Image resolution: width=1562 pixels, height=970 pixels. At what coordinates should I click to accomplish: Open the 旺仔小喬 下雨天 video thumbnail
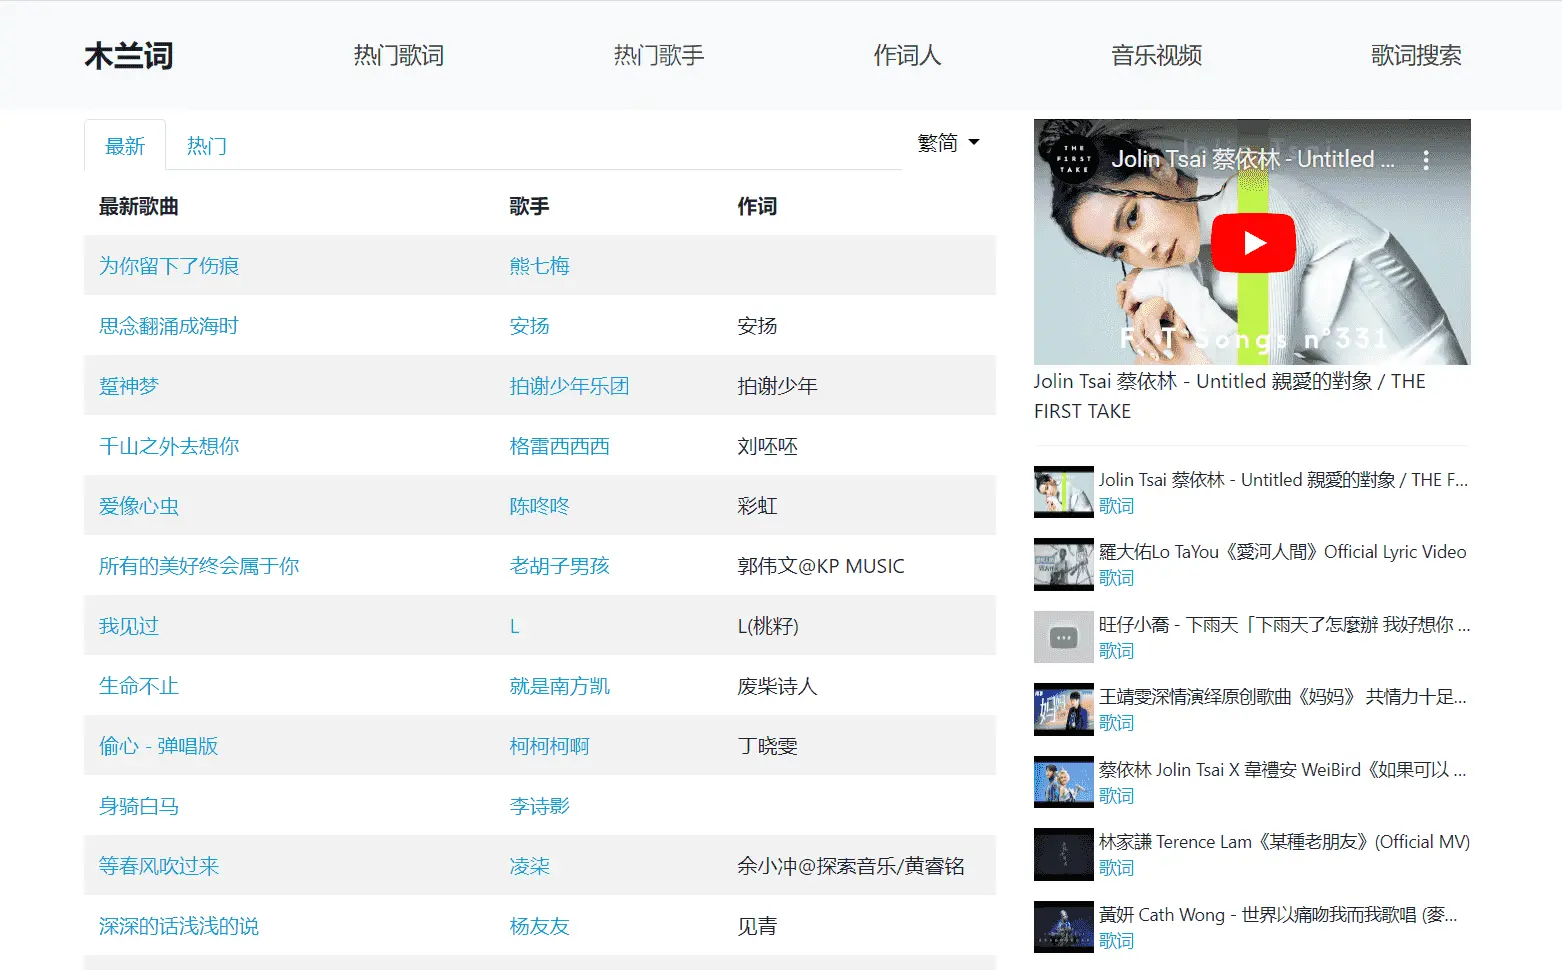pyautogui.click(x=1062, y=637)
